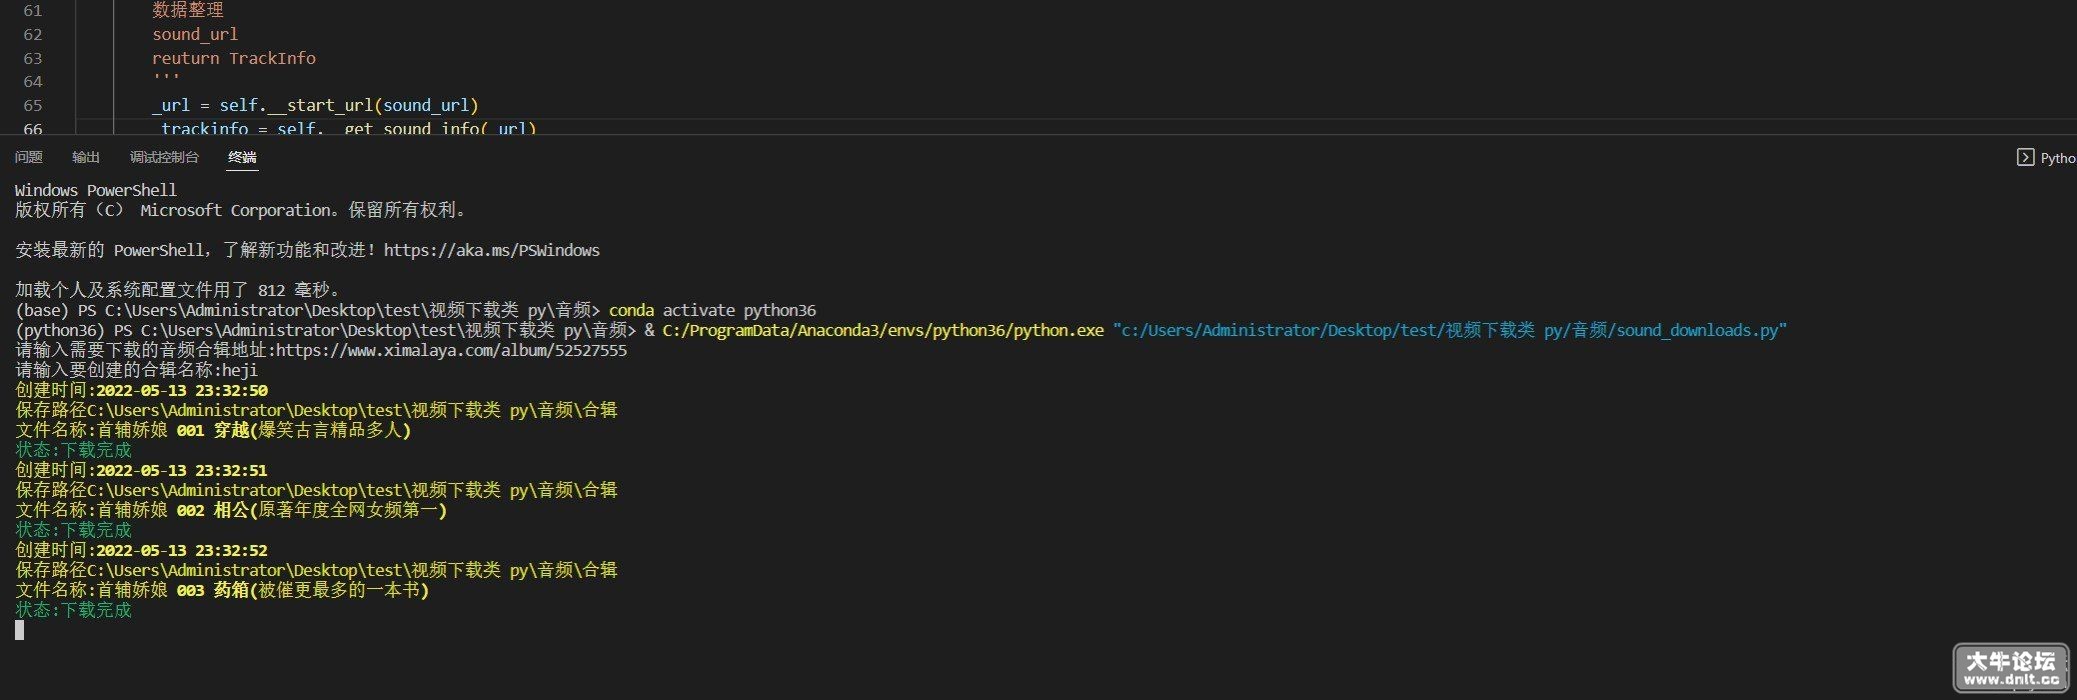The image size is (2077, 700).
Task: Click line number 62 in the gutter
Action: (33, 34)
